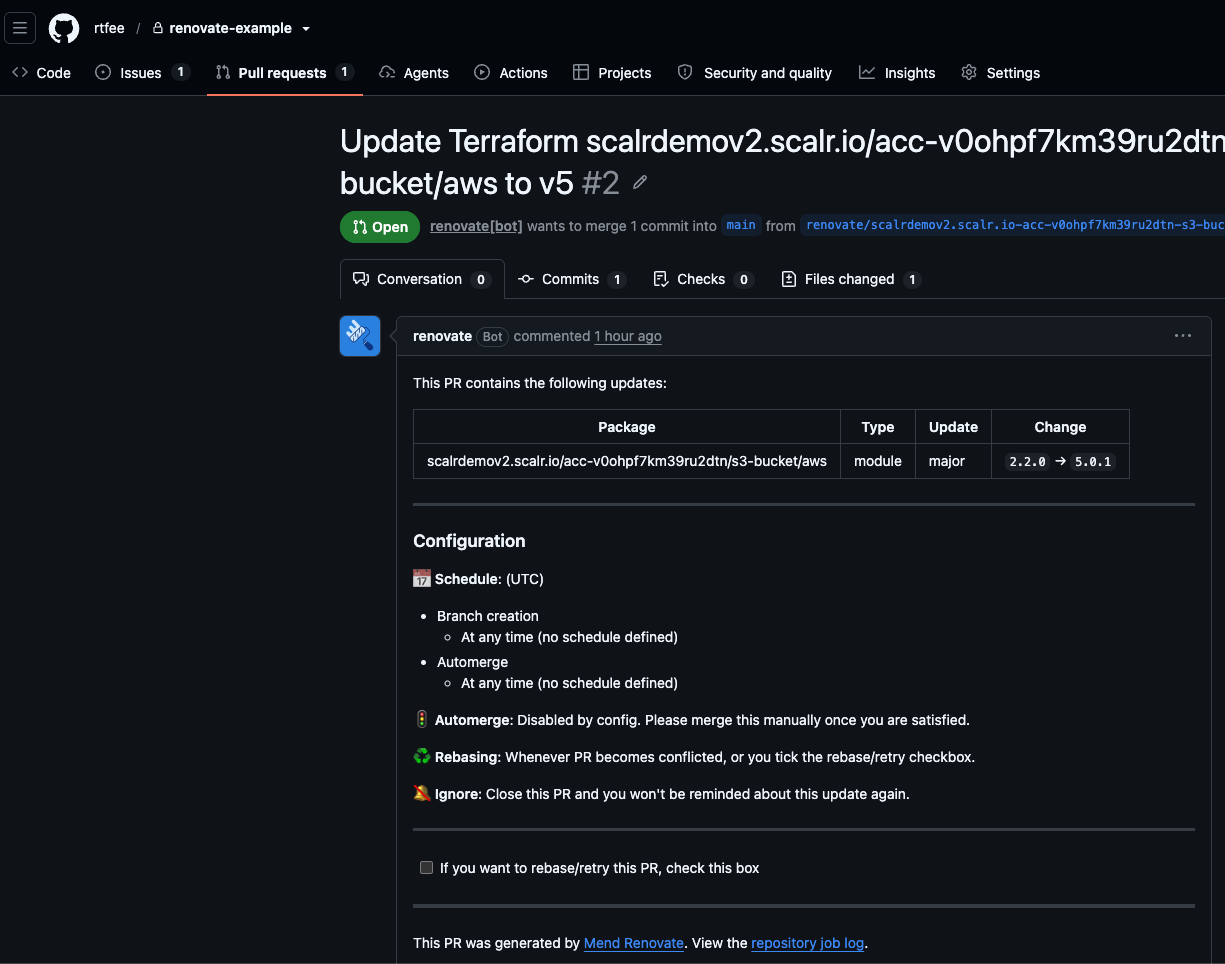Open the renovate bot avatar
The height and width of the screenshot is (964, 1225).
point(360,336)
